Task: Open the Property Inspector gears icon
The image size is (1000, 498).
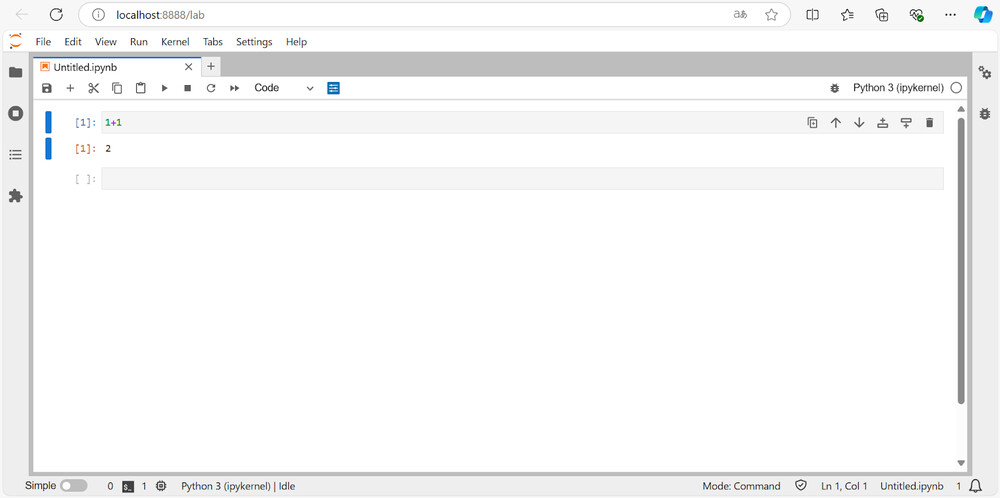Action: (985, 73)
